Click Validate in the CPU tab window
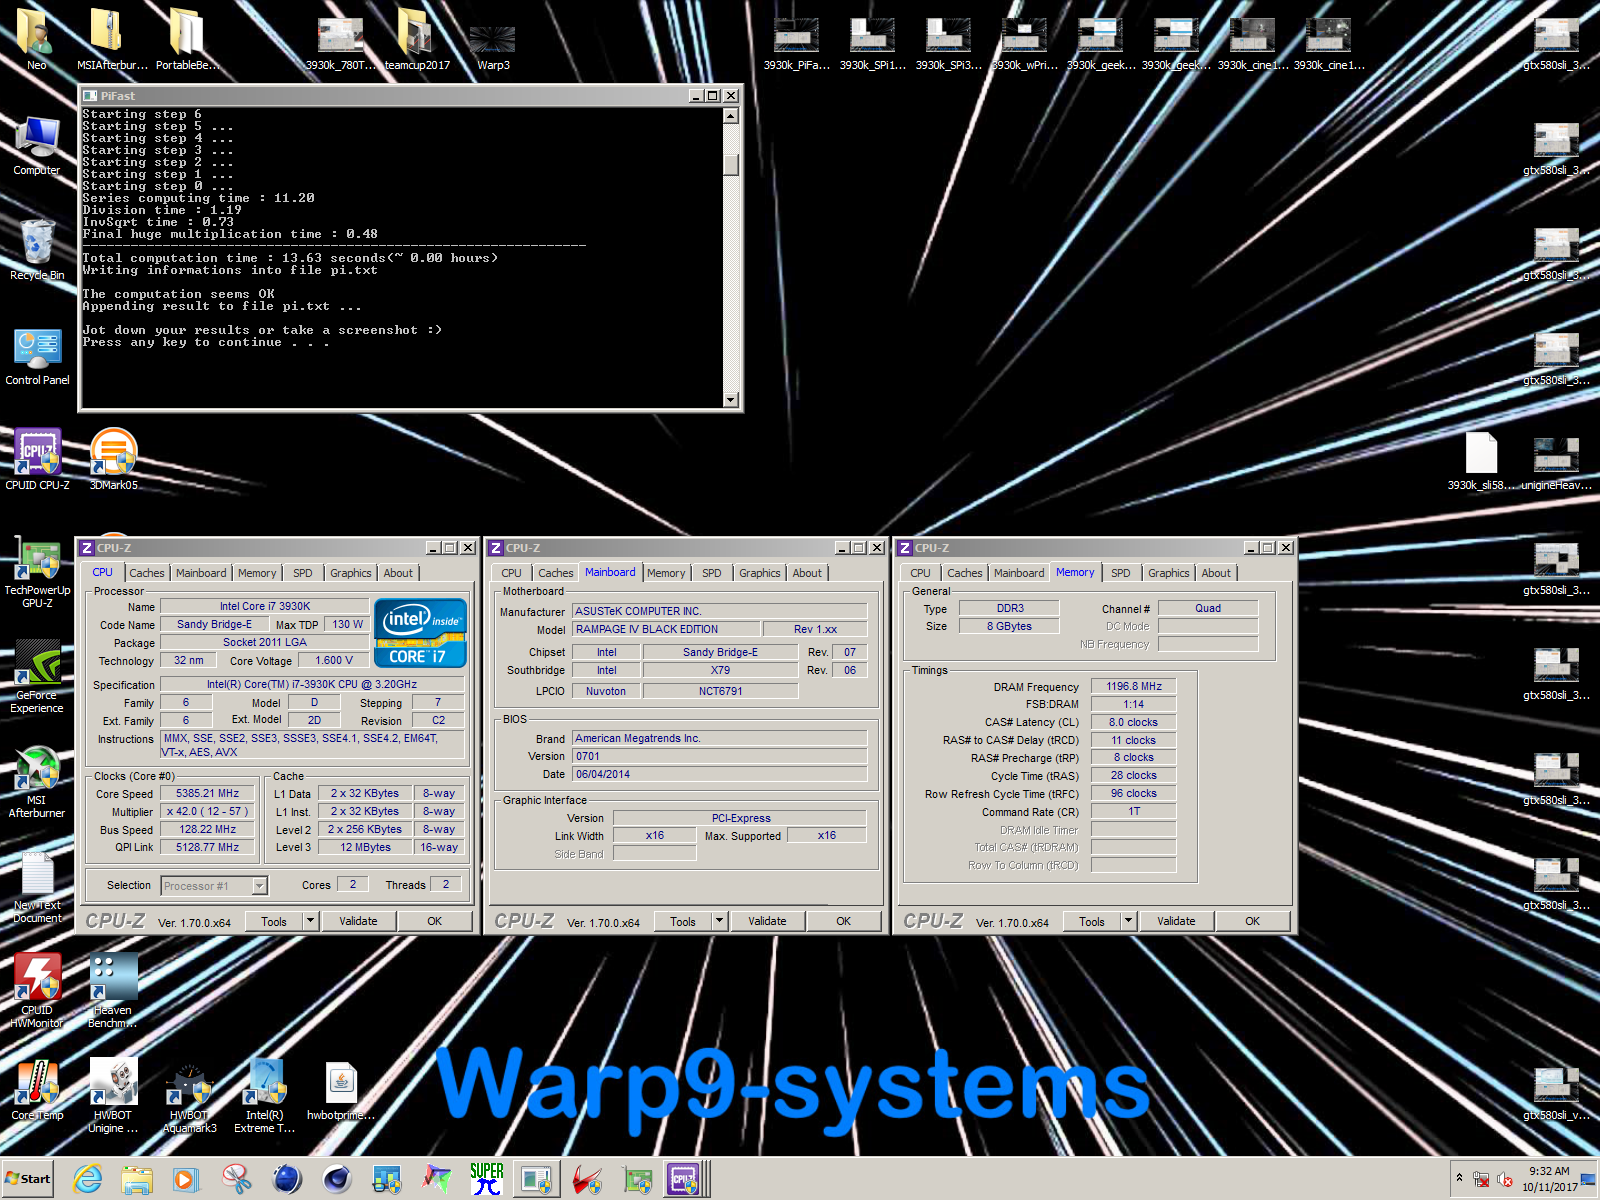The image size is (1600, 1200). pyautogui.click(x=358, y=921)
